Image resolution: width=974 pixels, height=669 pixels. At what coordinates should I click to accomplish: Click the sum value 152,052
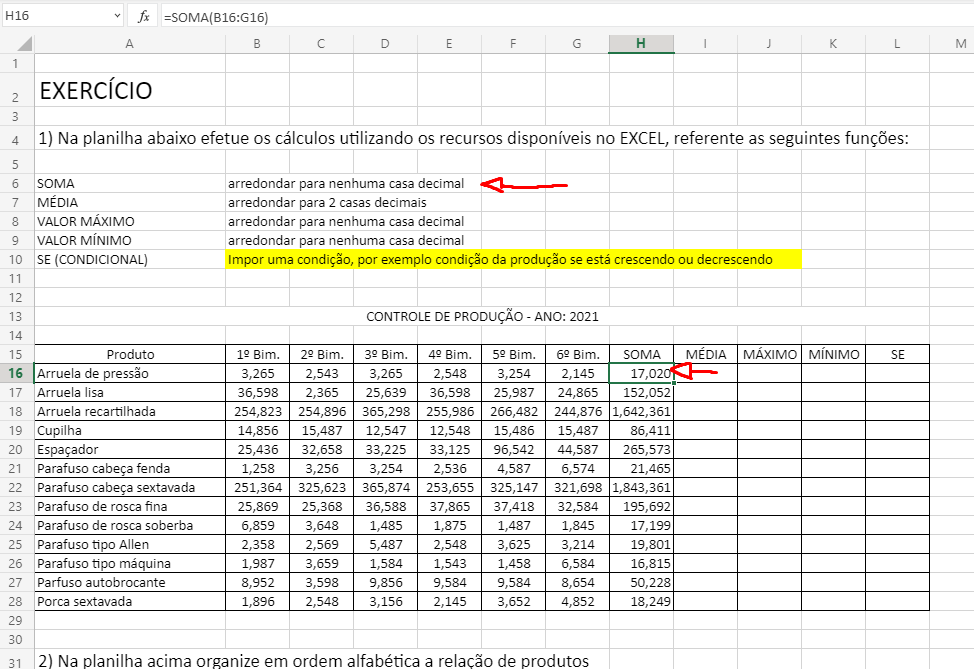point(642,393)
